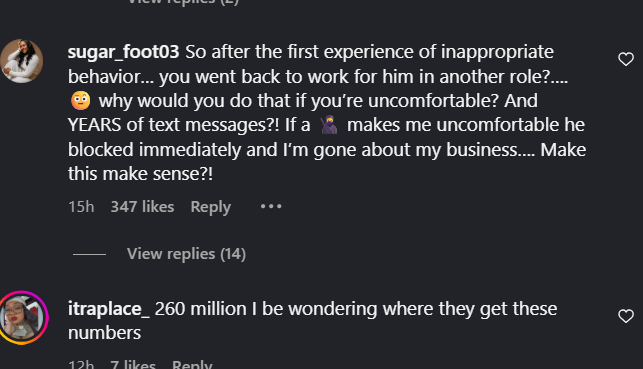Open sugar_foot03's profile picture

21,61
